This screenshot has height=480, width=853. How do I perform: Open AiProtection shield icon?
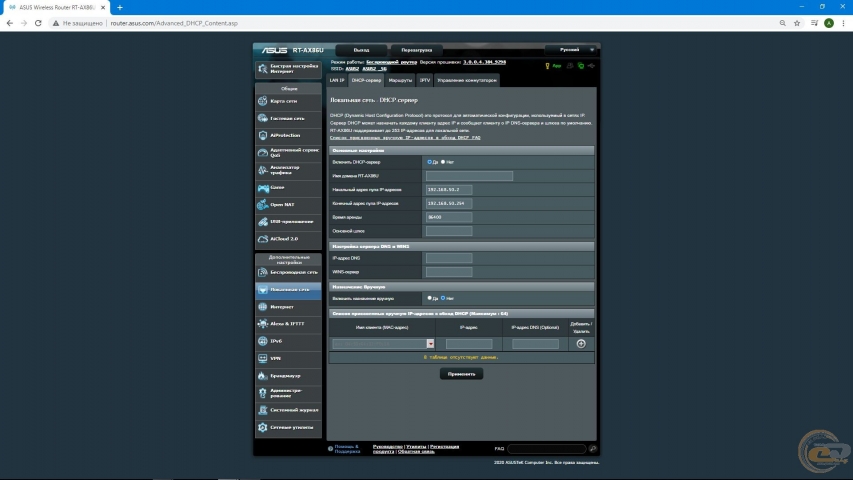(x=263, y=135)
